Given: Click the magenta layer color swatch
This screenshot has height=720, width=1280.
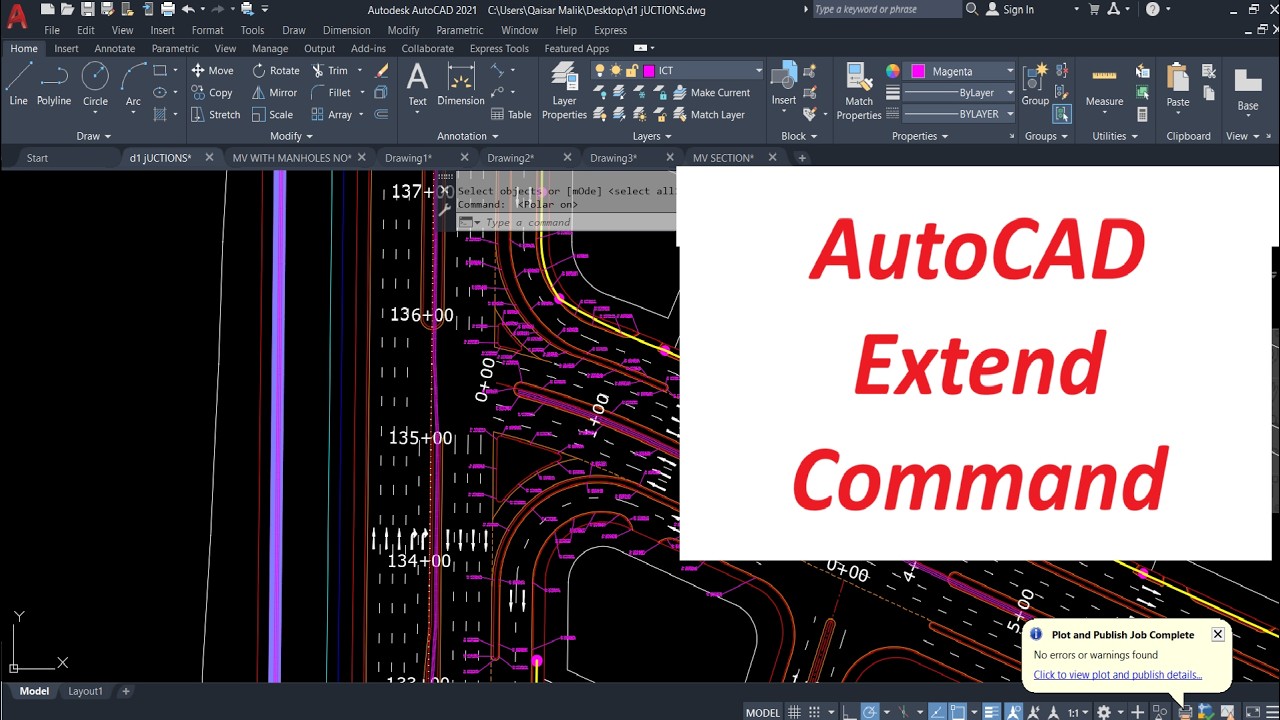Looking at the screenshot, I should coord(649,71).
